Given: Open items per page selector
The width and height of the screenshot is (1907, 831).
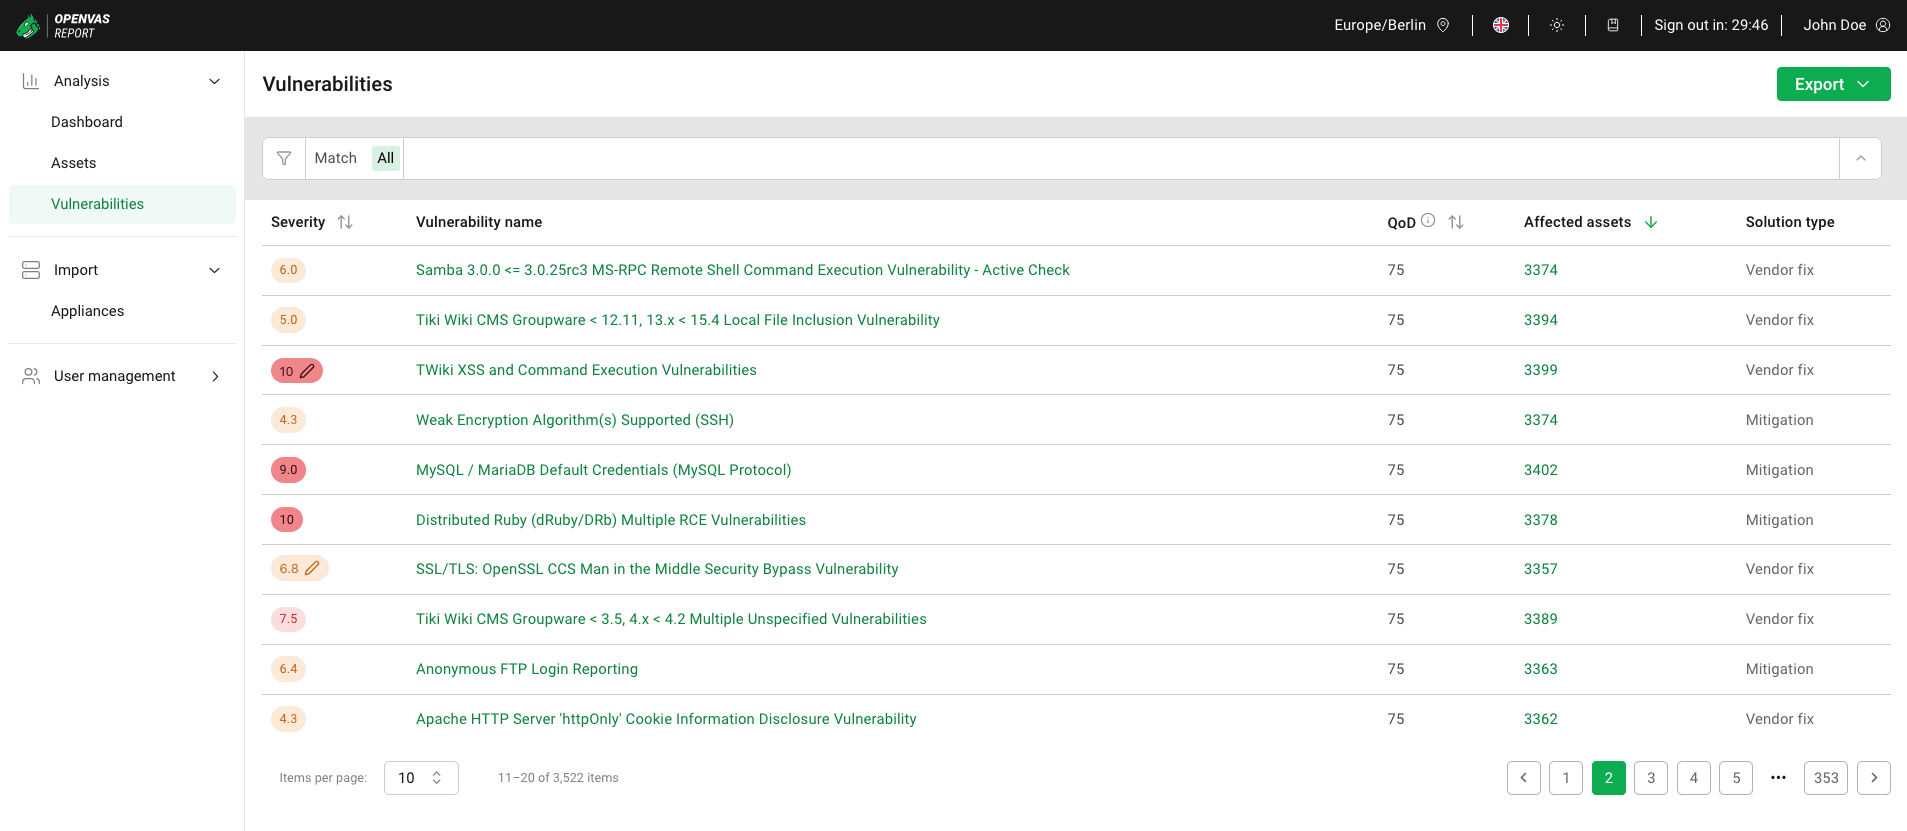Looking at the screenshot, I should coord(421,778).
